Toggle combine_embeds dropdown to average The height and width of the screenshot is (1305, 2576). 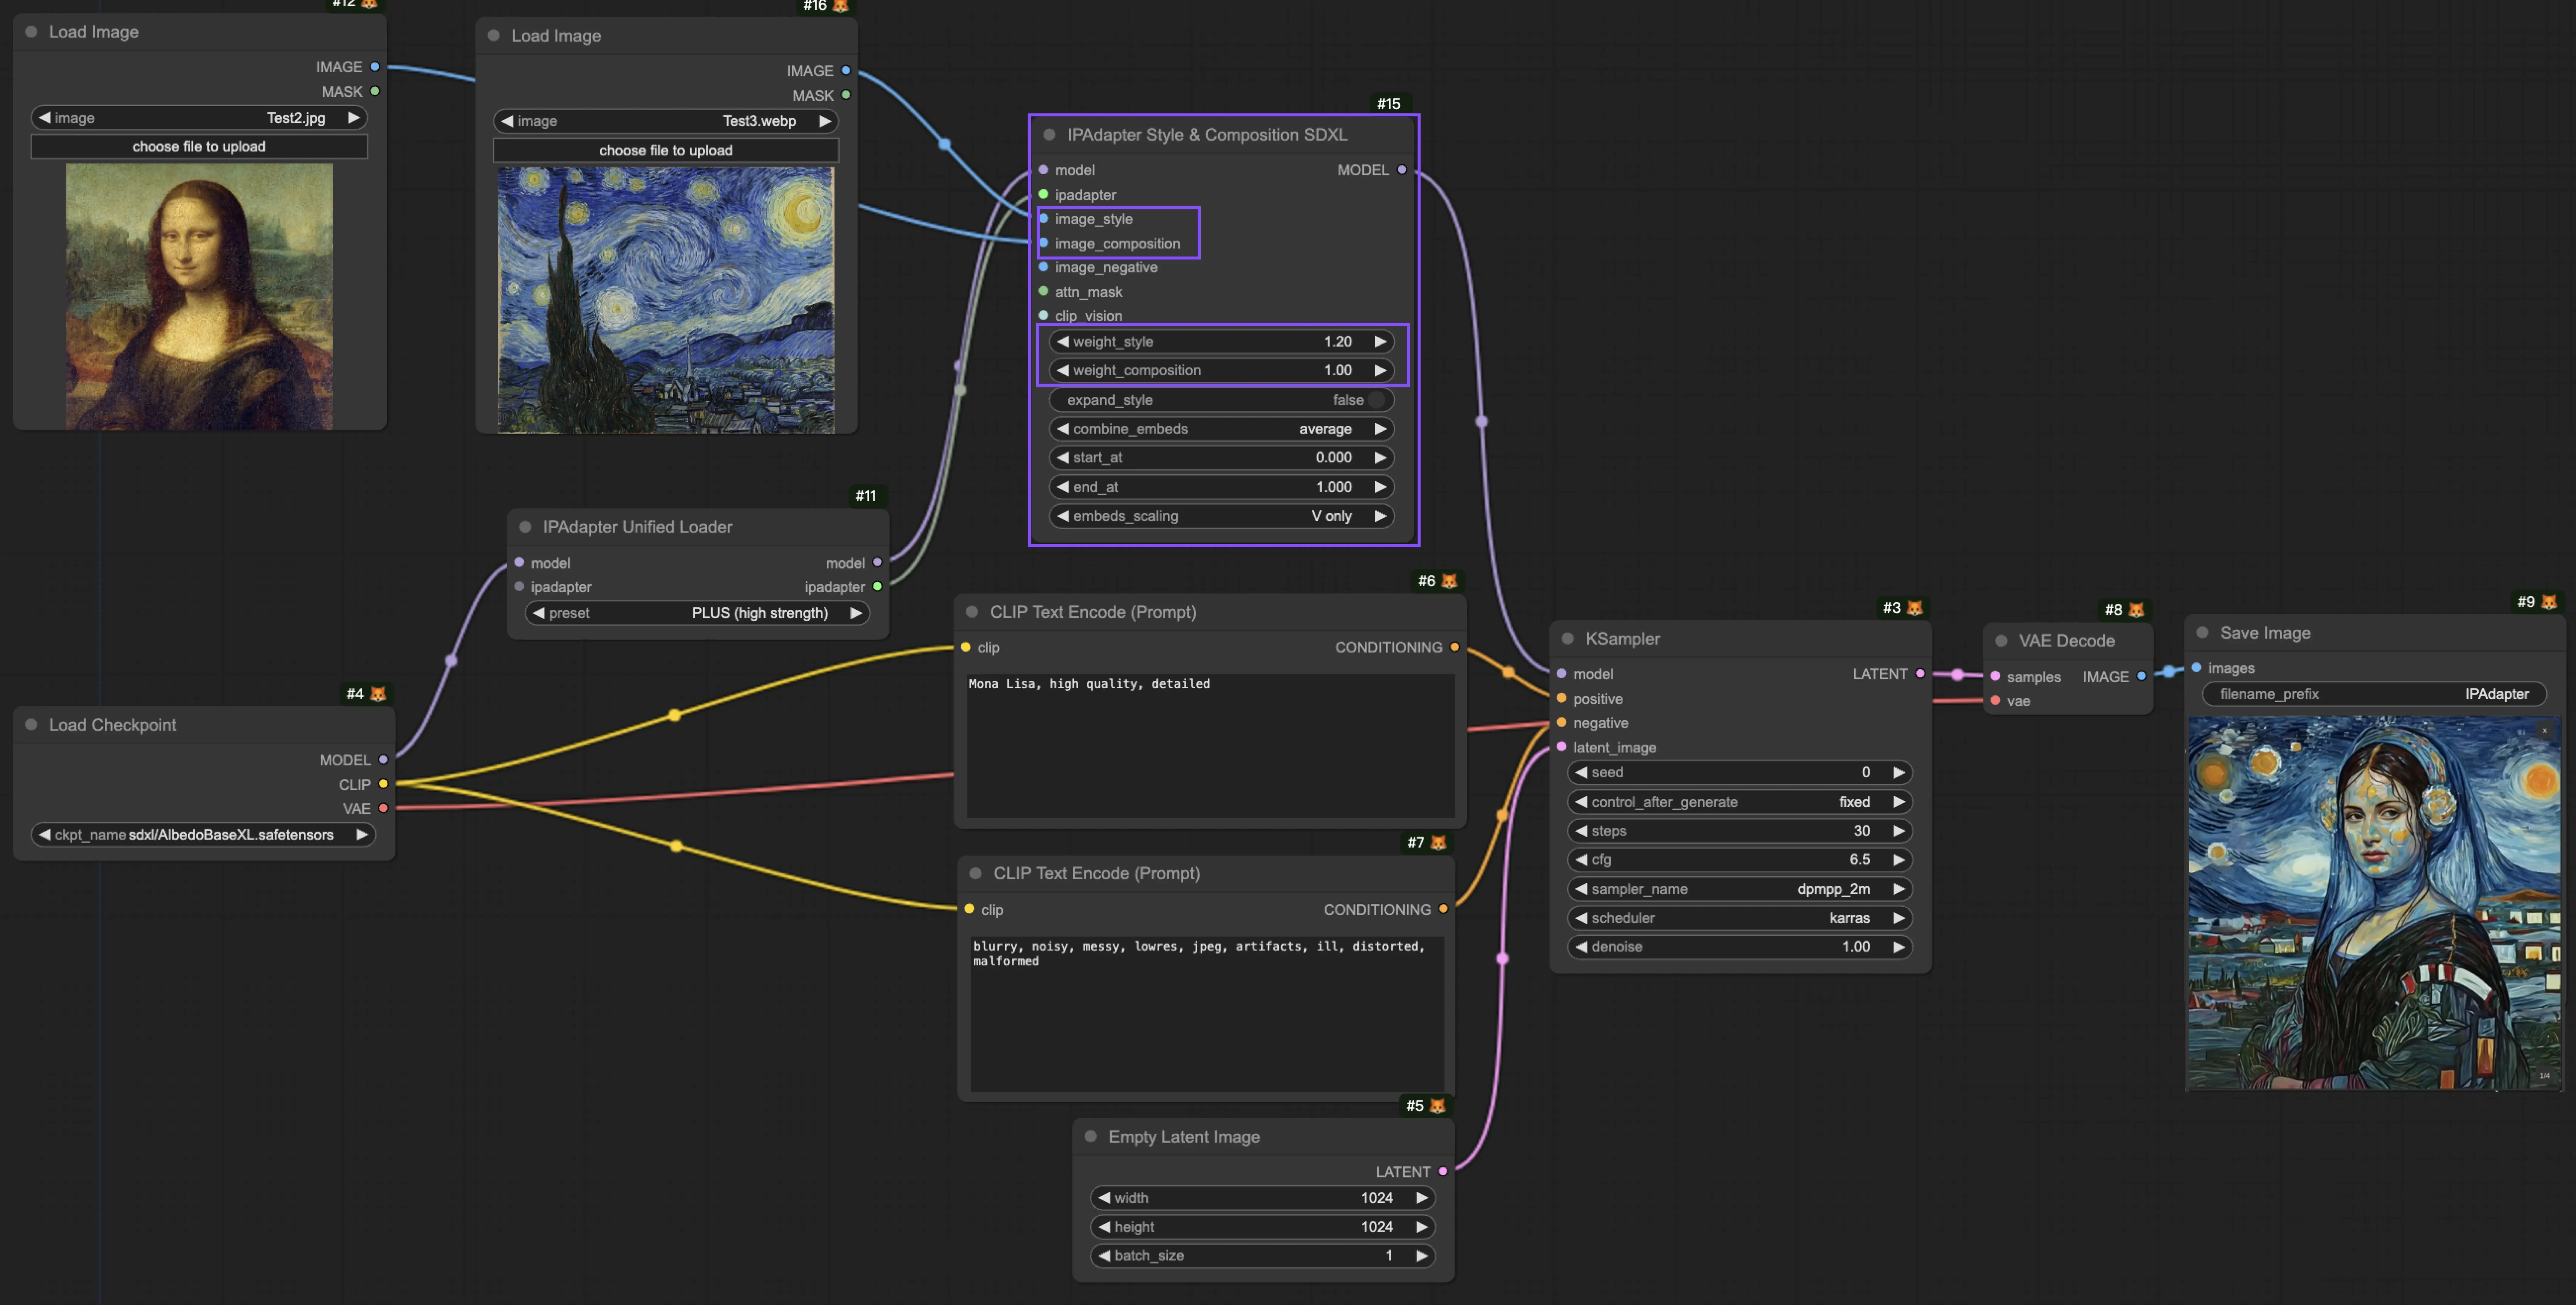point(1220,428)
